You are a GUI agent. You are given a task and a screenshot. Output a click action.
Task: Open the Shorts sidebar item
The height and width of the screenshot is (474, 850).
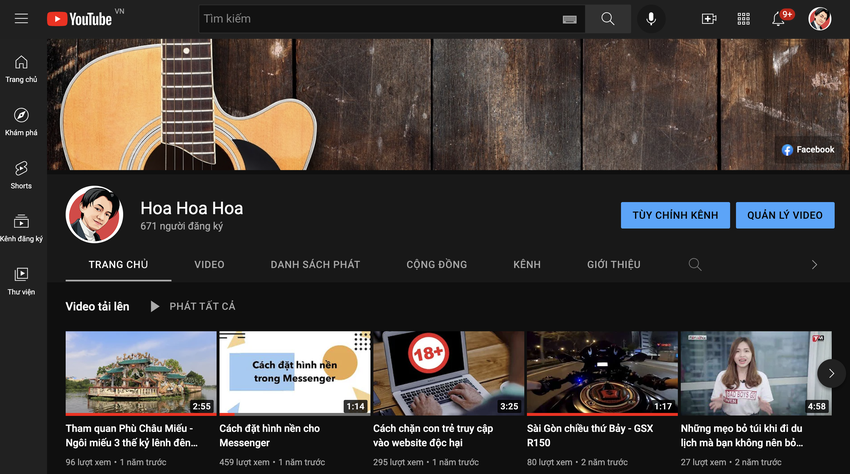(x=21, y=173)
